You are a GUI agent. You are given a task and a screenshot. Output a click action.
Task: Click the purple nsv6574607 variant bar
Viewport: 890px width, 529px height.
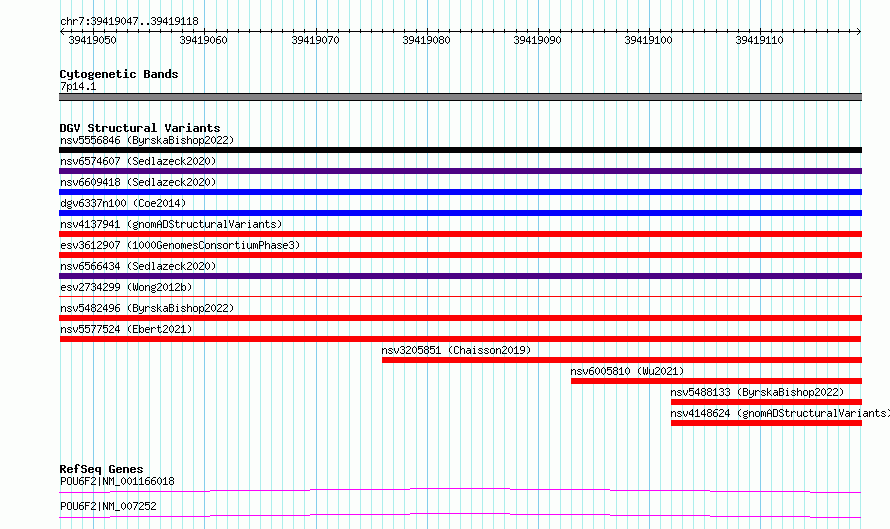(x=460, y=171)
